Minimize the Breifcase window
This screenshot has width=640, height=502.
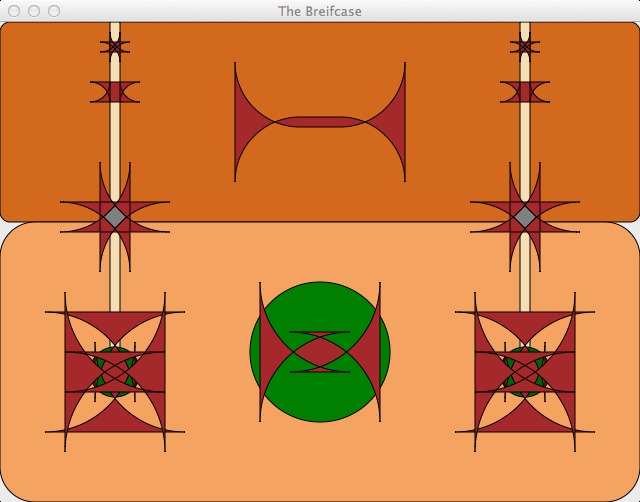click(x=34, y=11)
